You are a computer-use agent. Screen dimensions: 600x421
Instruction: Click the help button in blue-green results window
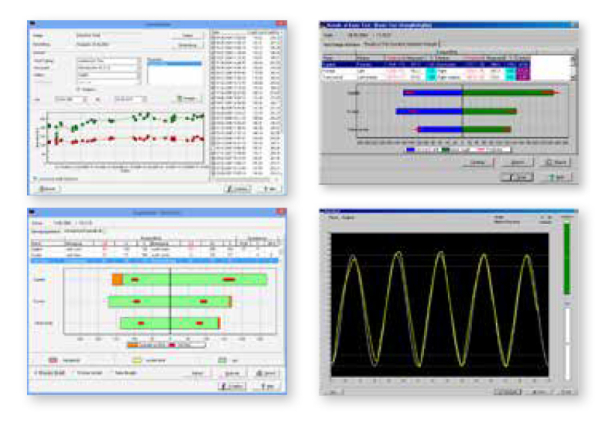click(x=557, y=177)
